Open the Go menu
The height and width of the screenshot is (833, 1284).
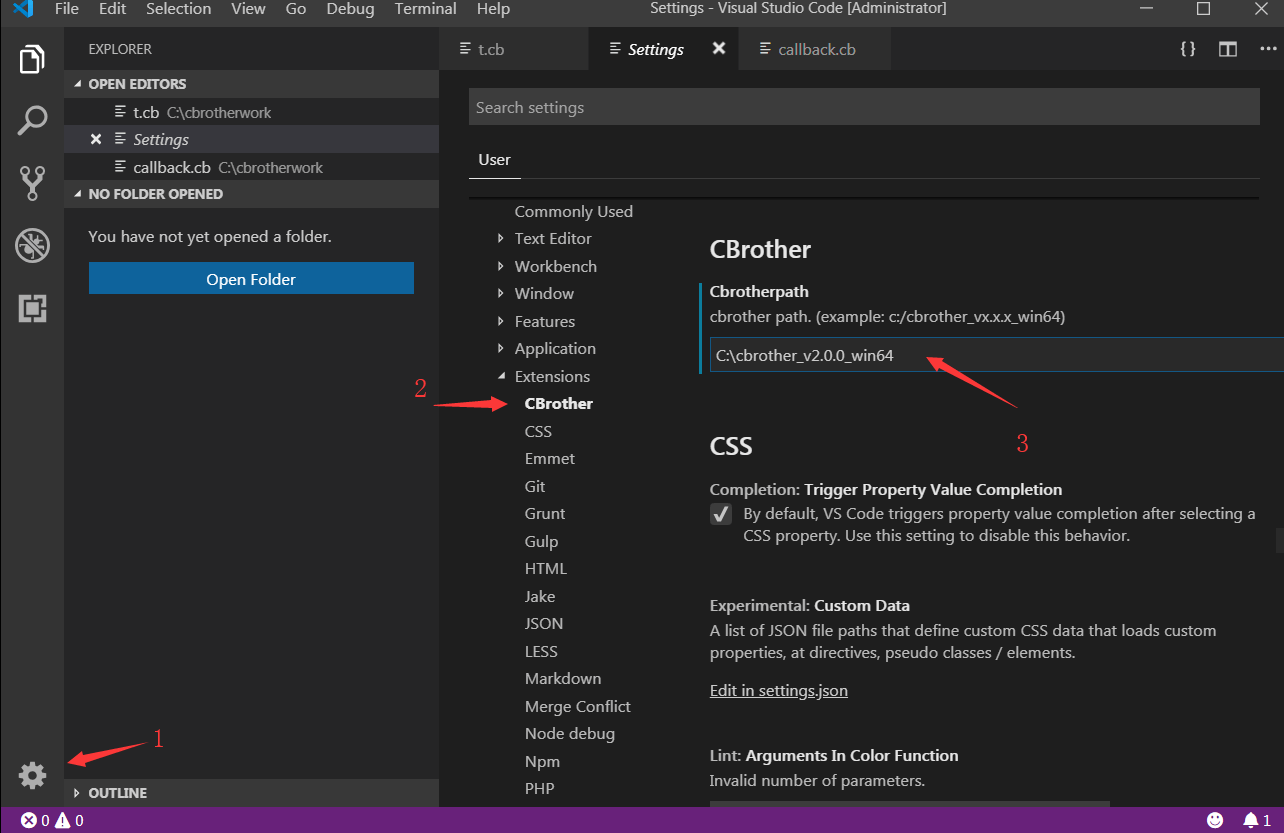tap(296, 9)
